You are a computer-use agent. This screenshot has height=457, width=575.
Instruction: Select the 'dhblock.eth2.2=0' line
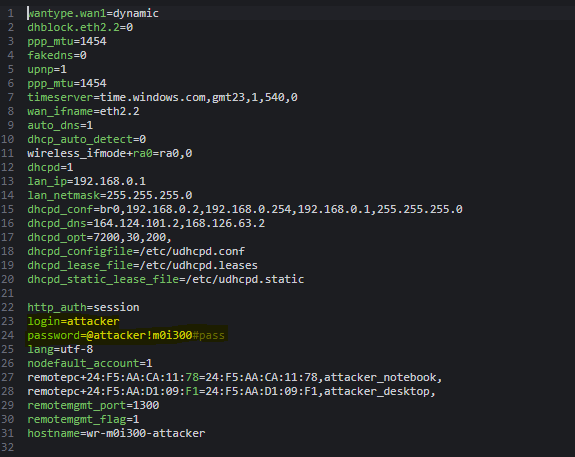(80, 28)
